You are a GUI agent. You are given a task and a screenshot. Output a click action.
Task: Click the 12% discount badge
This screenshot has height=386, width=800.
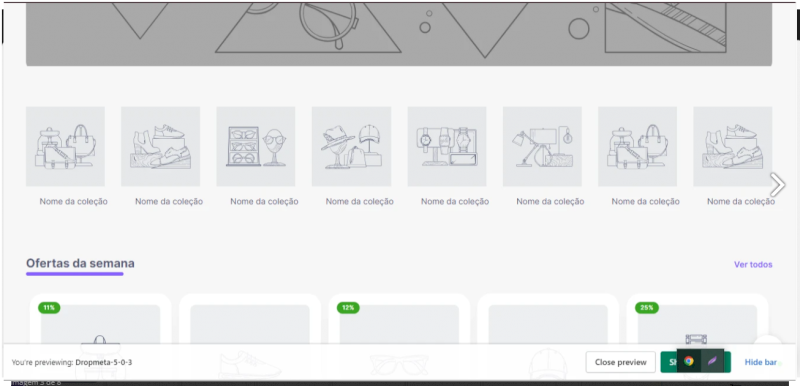(x=348, y=307)
